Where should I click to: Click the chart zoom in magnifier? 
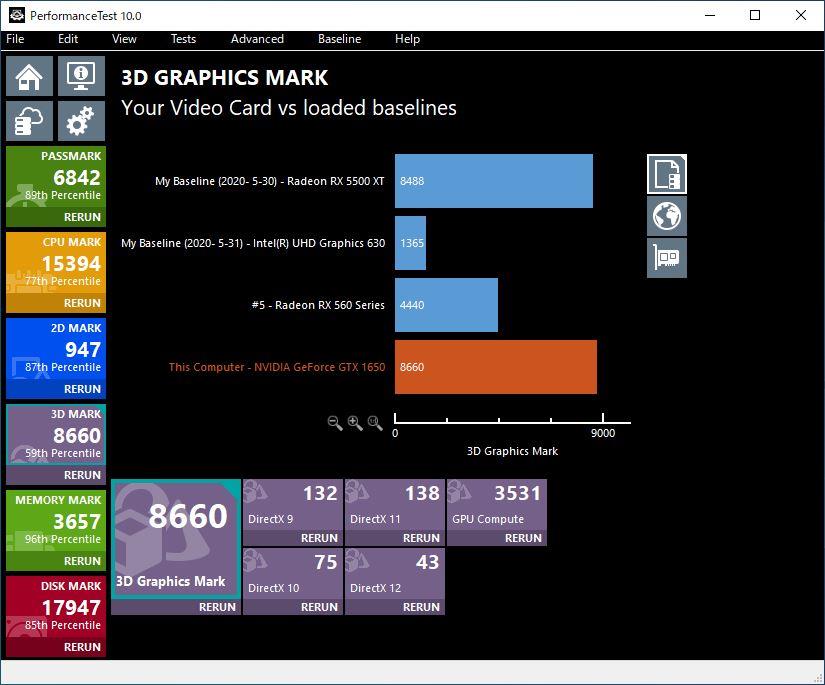click(x=355, y=423)
